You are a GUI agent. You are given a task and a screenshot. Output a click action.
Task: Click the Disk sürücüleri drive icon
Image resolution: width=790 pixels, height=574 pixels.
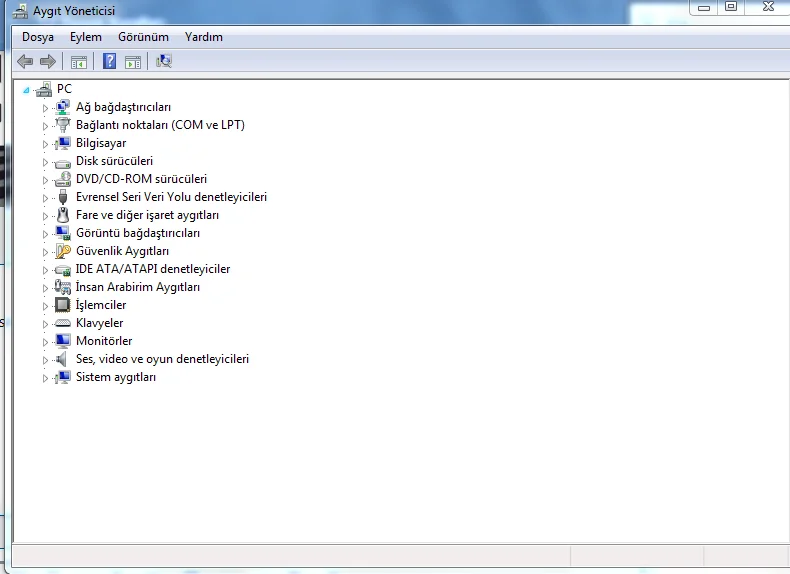tap(62, 162)
